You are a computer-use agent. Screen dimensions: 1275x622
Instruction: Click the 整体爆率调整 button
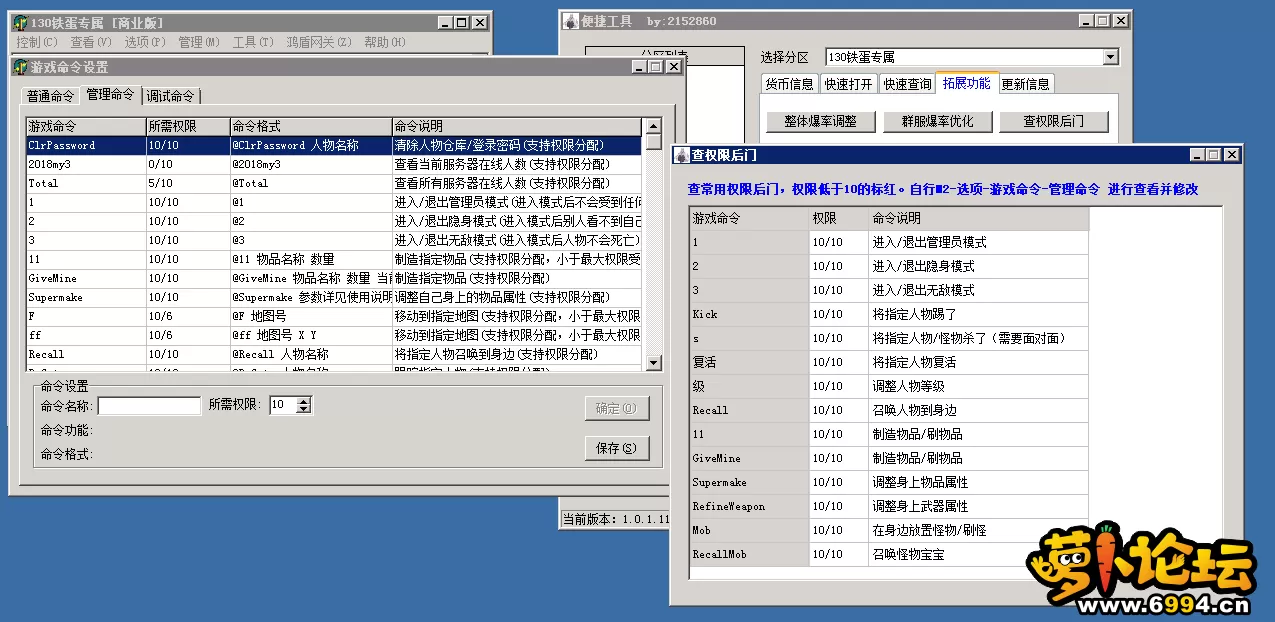[x=820, y=121]
